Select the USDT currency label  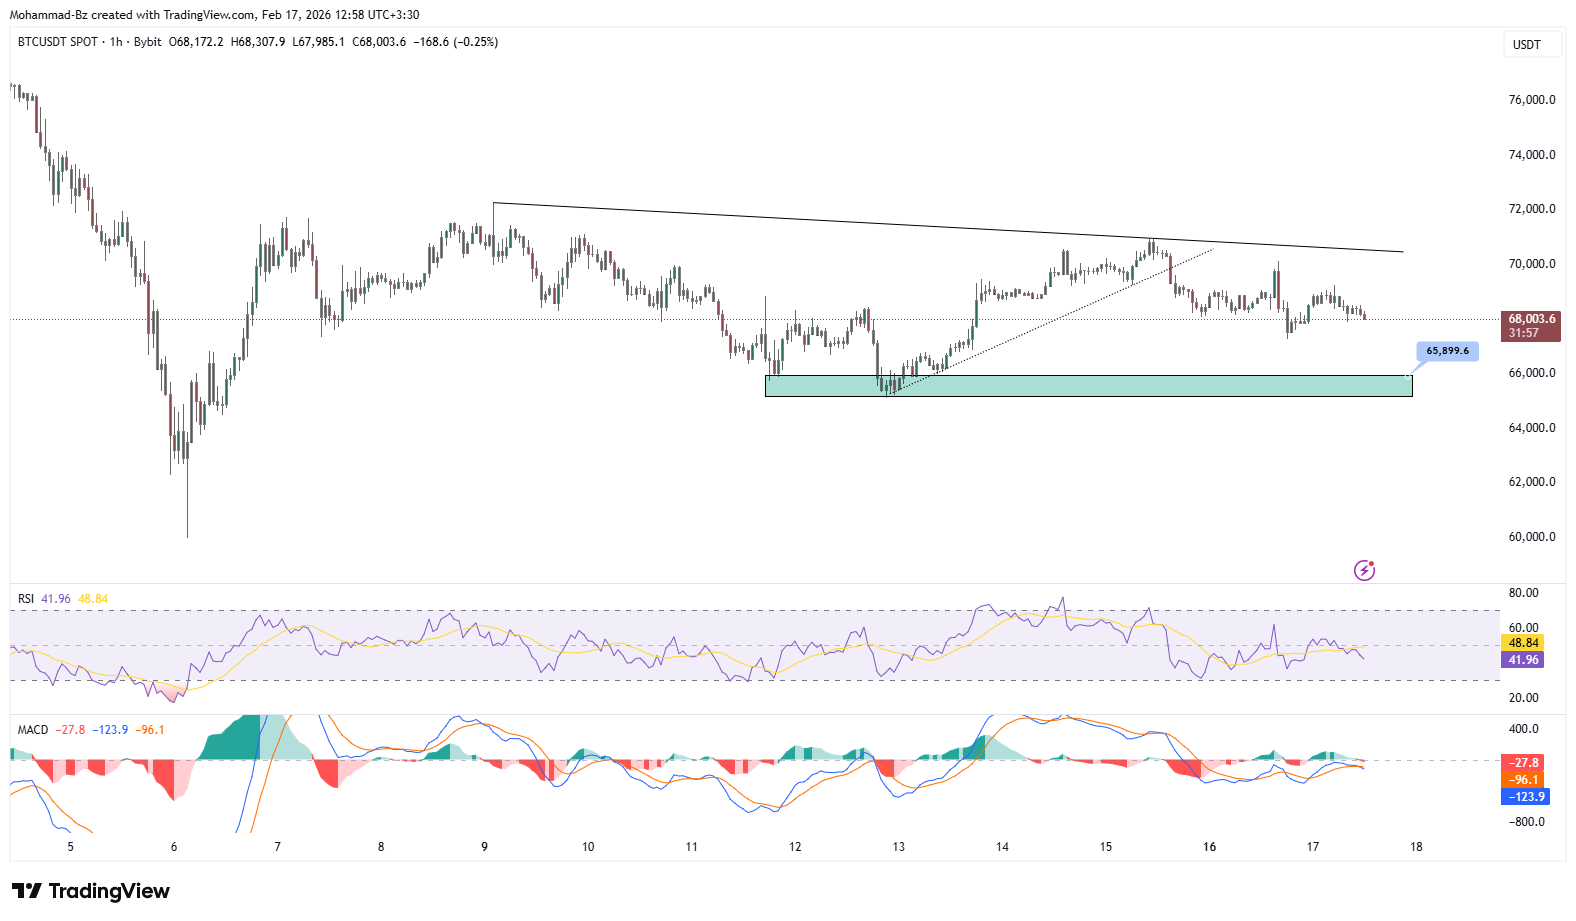(1526, 45)
